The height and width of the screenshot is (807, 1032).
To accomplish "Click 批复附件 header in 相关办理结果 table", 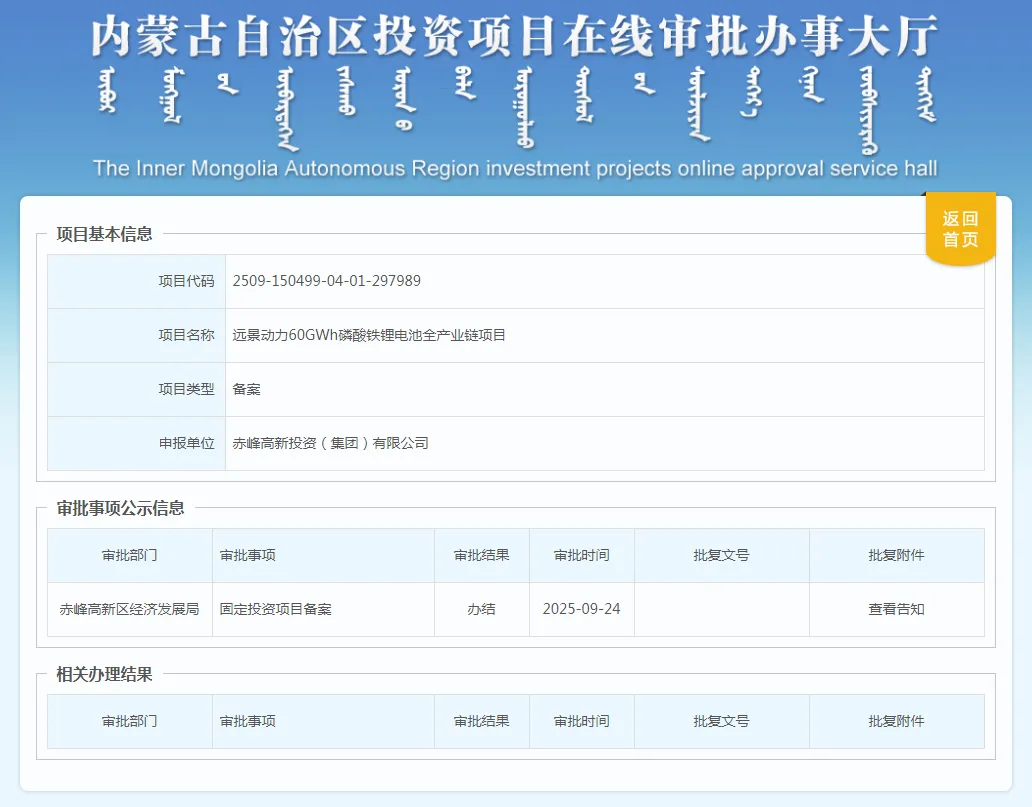I will 896,721.
